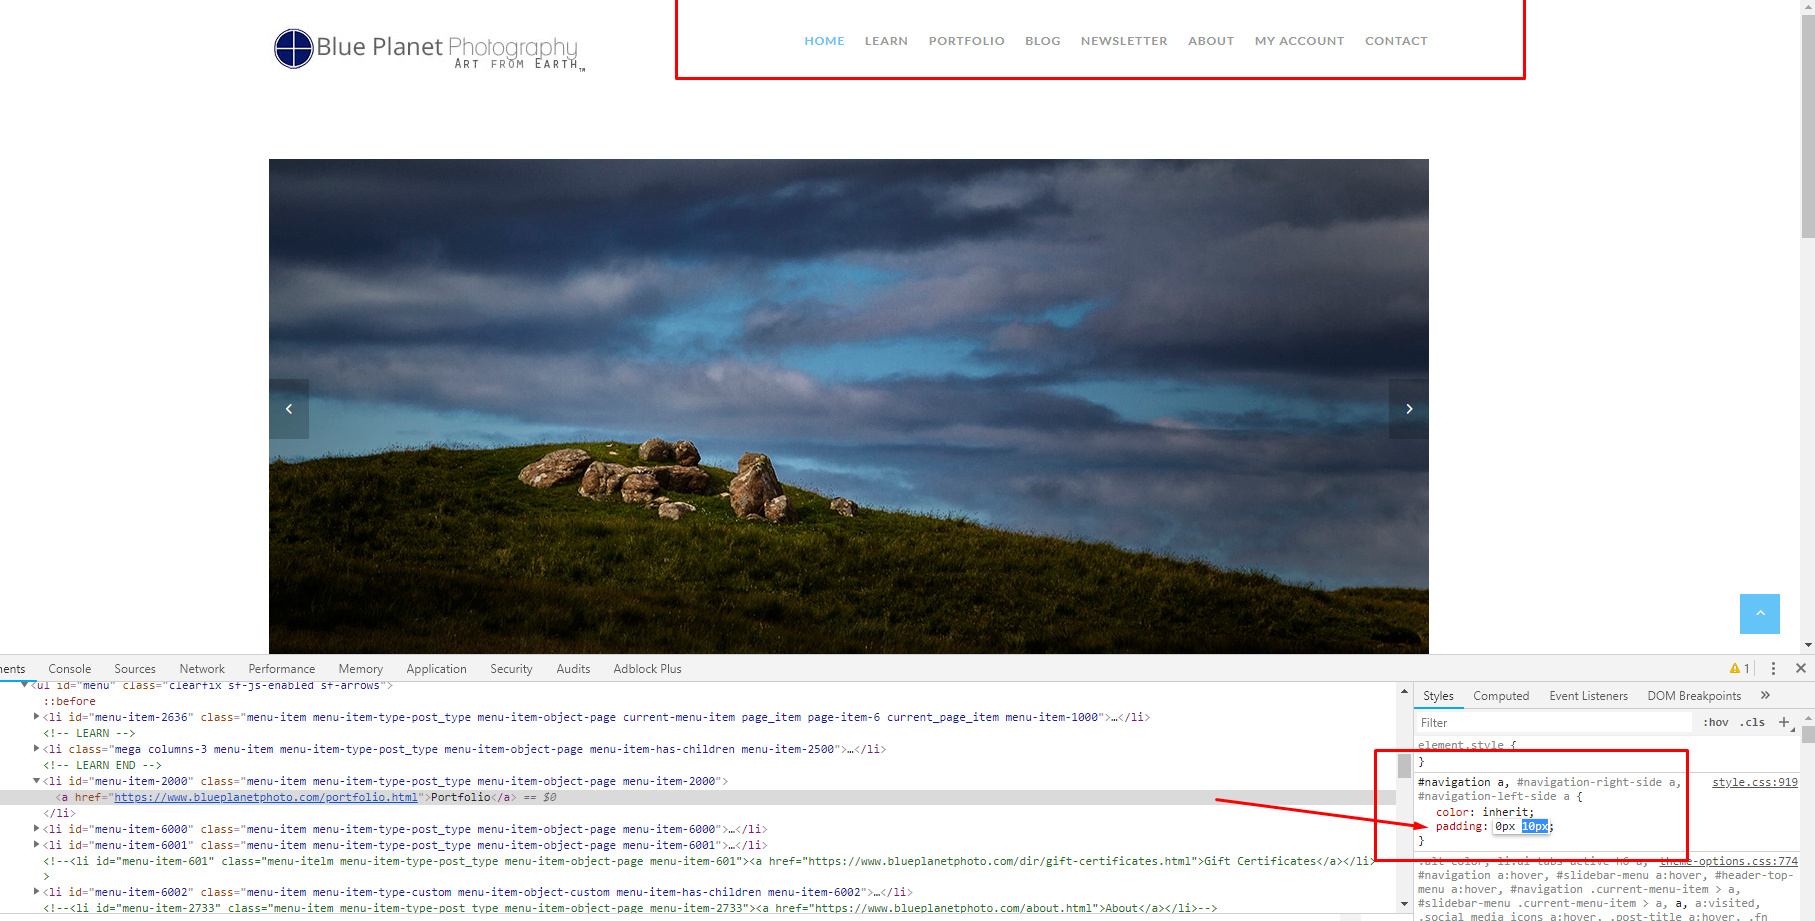
Task: Expand the li menu-item-2636 node
Action: [37, 717]
